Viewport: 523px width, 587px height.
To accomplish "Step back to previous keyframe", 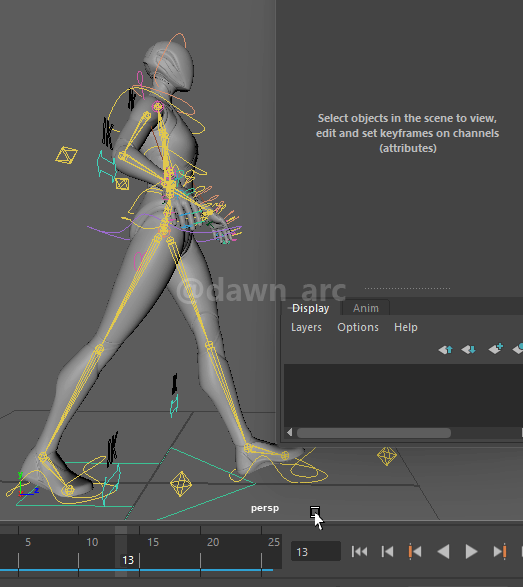I will (415, 551).
